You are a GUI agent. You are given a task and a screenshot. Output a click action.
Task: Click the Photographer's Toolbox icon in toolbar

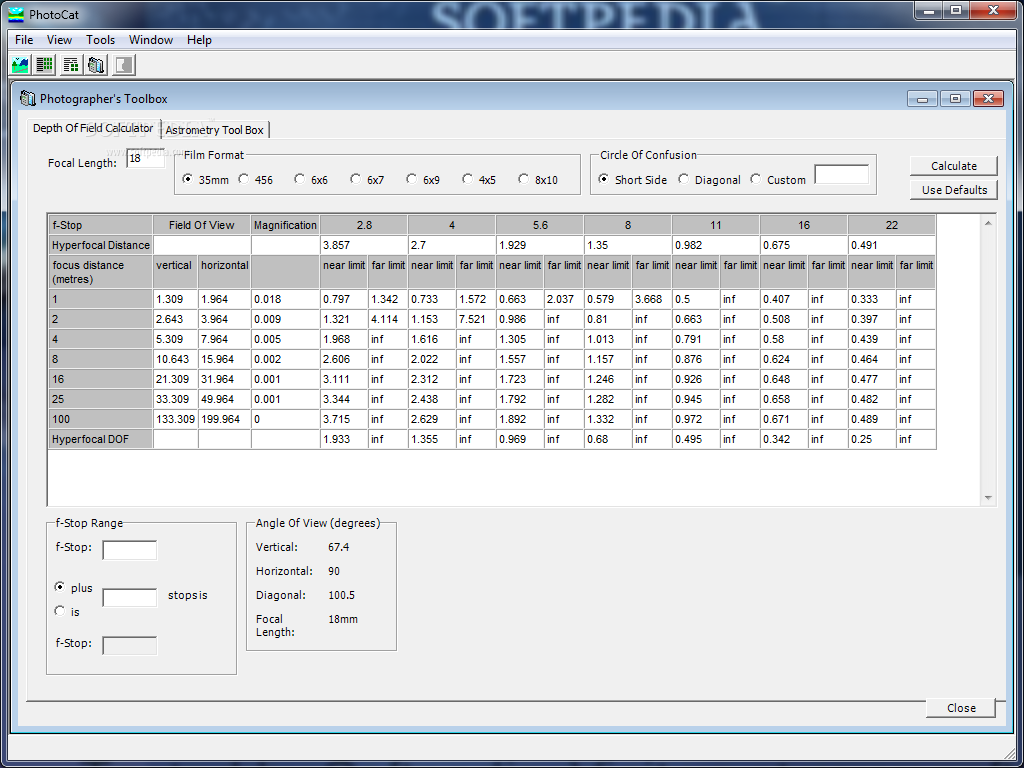coord(97,65)
